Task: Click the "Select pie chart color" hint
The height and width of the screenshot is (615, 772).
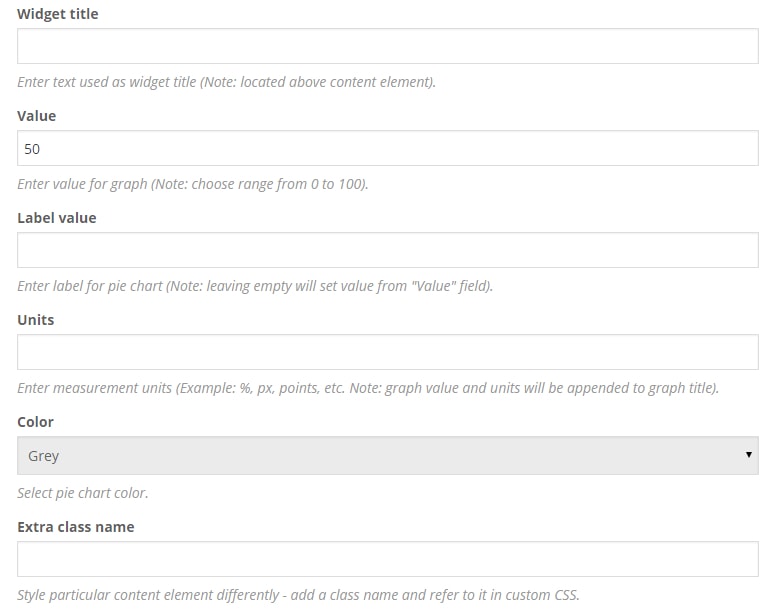Action: point(83,493)
